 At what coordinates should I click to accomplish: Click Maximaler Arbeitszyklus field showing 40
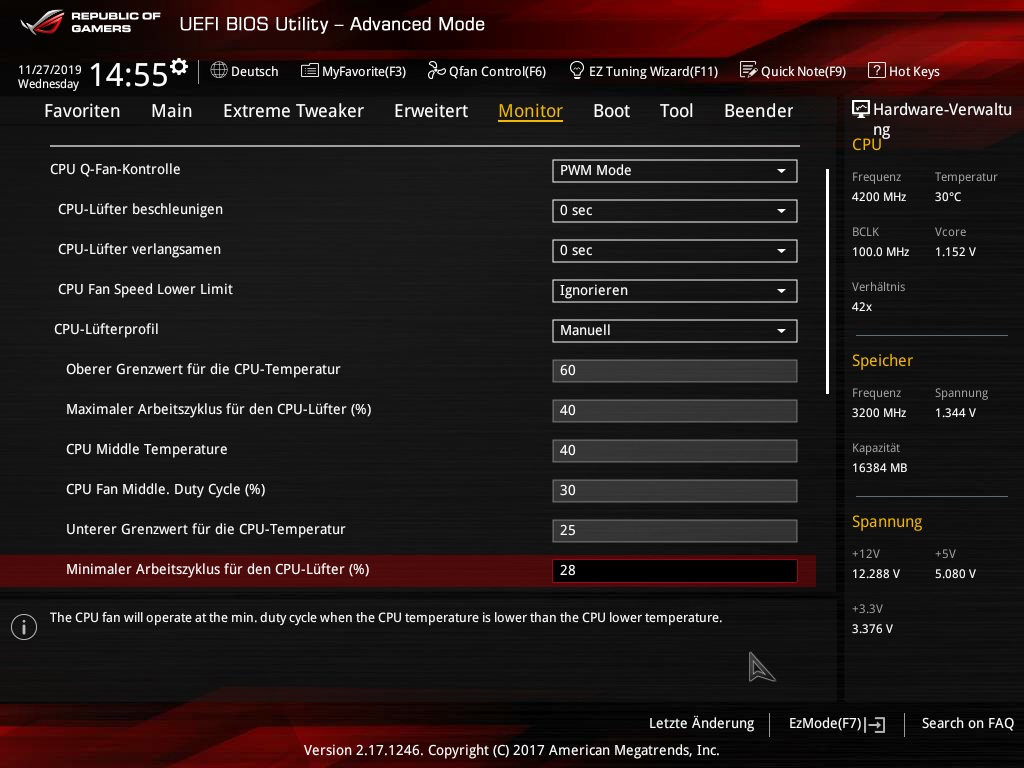(x=675, y=410)
